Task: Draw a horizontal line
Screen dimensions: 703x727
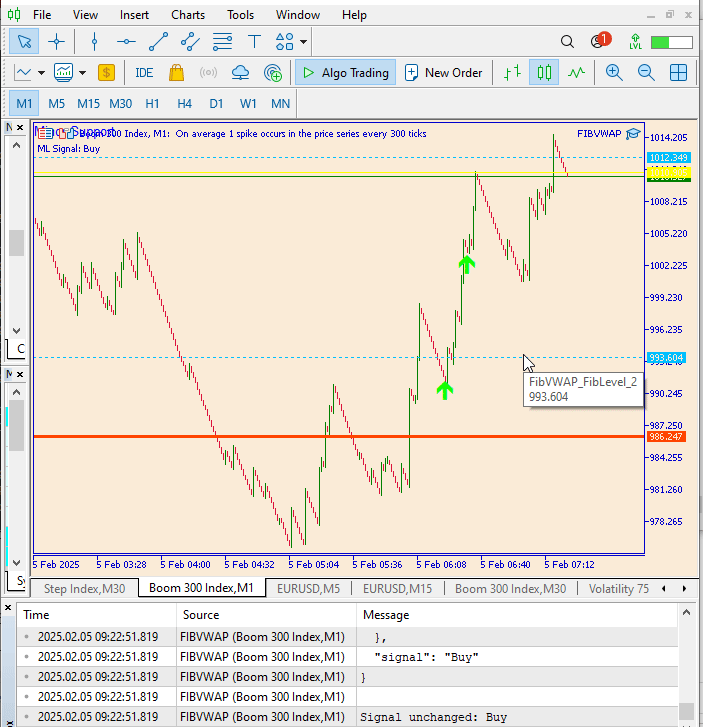Action: click(126, 42)
